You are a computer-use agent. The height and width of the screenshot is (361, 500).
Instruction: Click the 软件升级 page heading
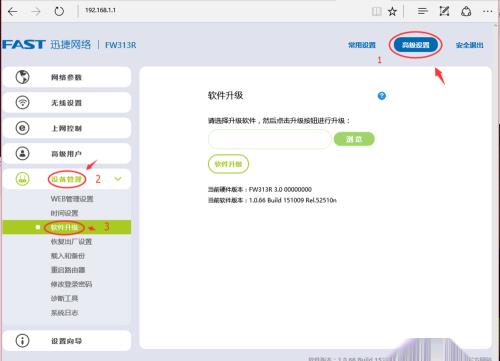pos(226,95)
